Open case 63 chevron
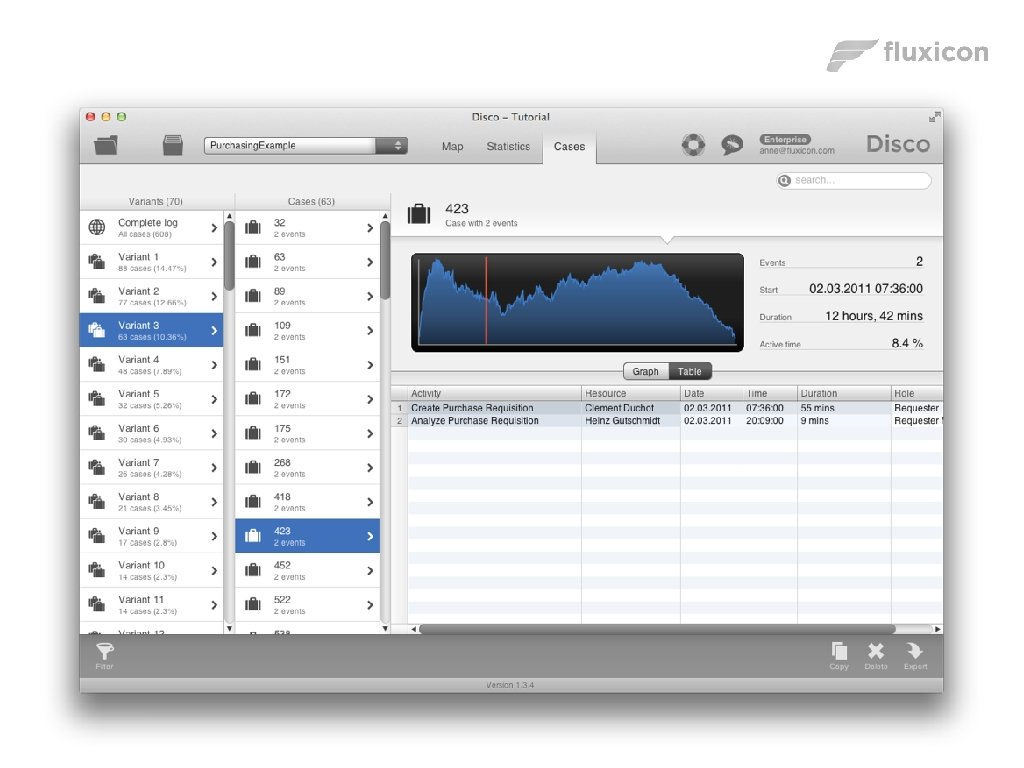 coord(370,262)
